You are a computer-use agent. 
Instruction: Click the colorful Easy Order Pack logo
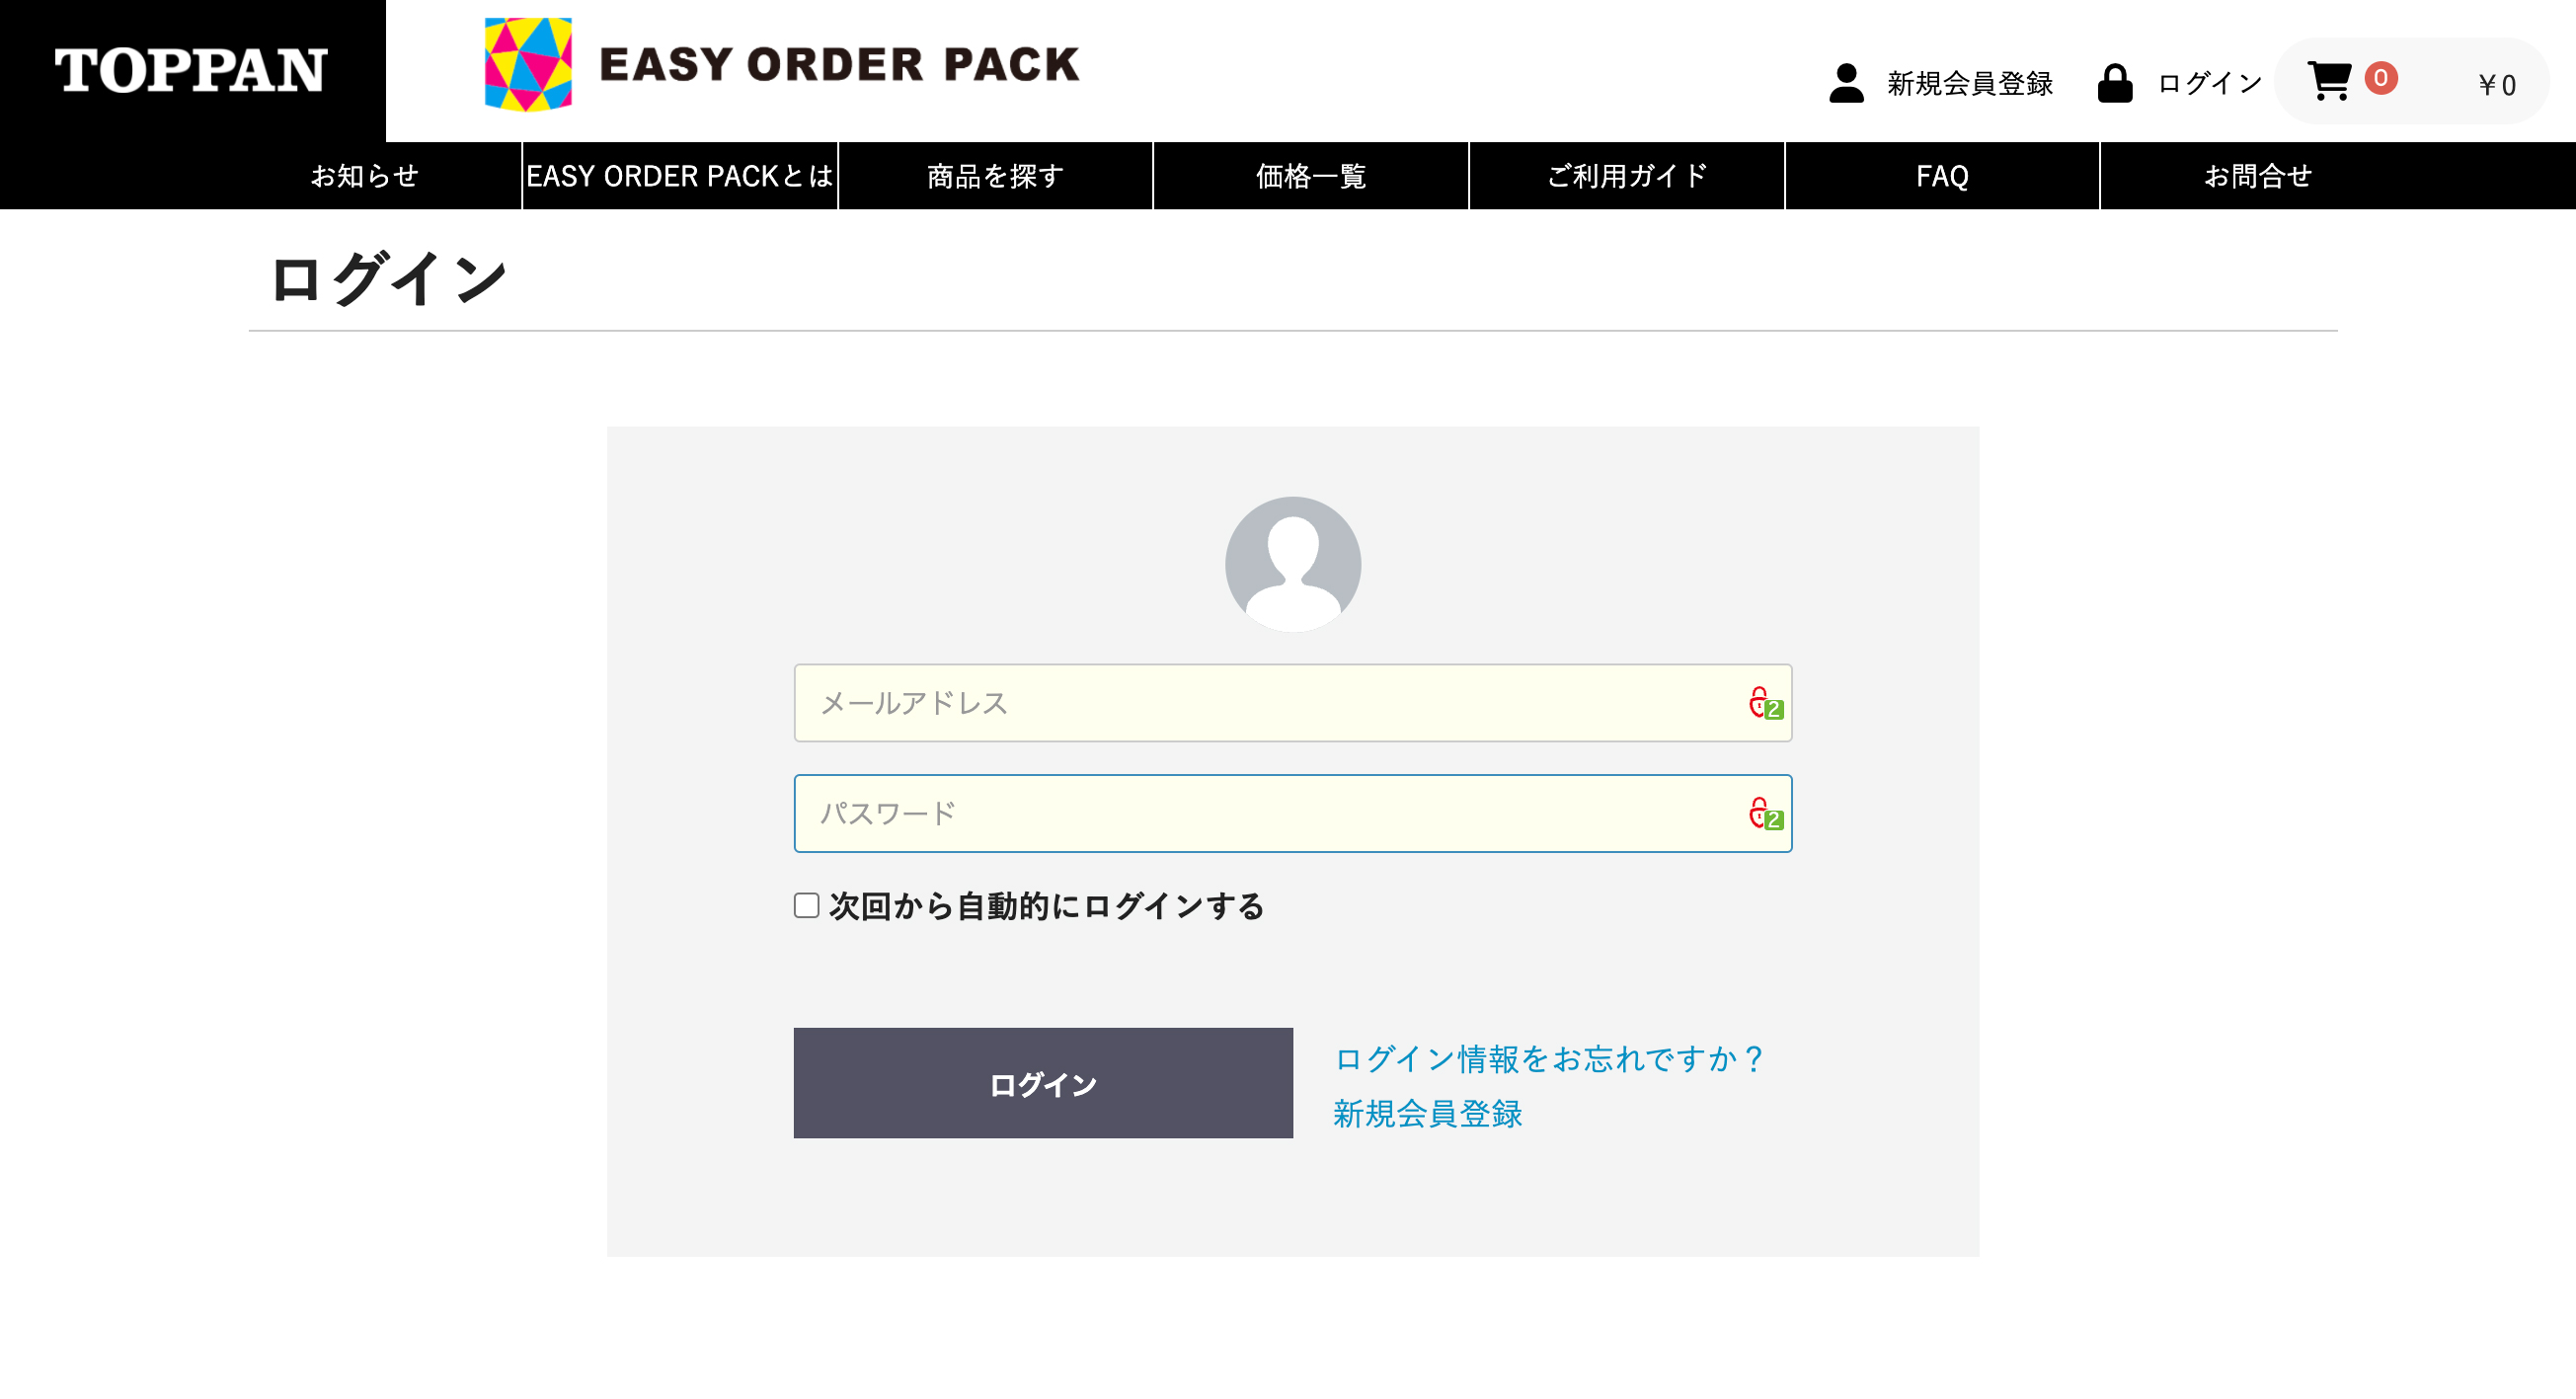point(528,64)
